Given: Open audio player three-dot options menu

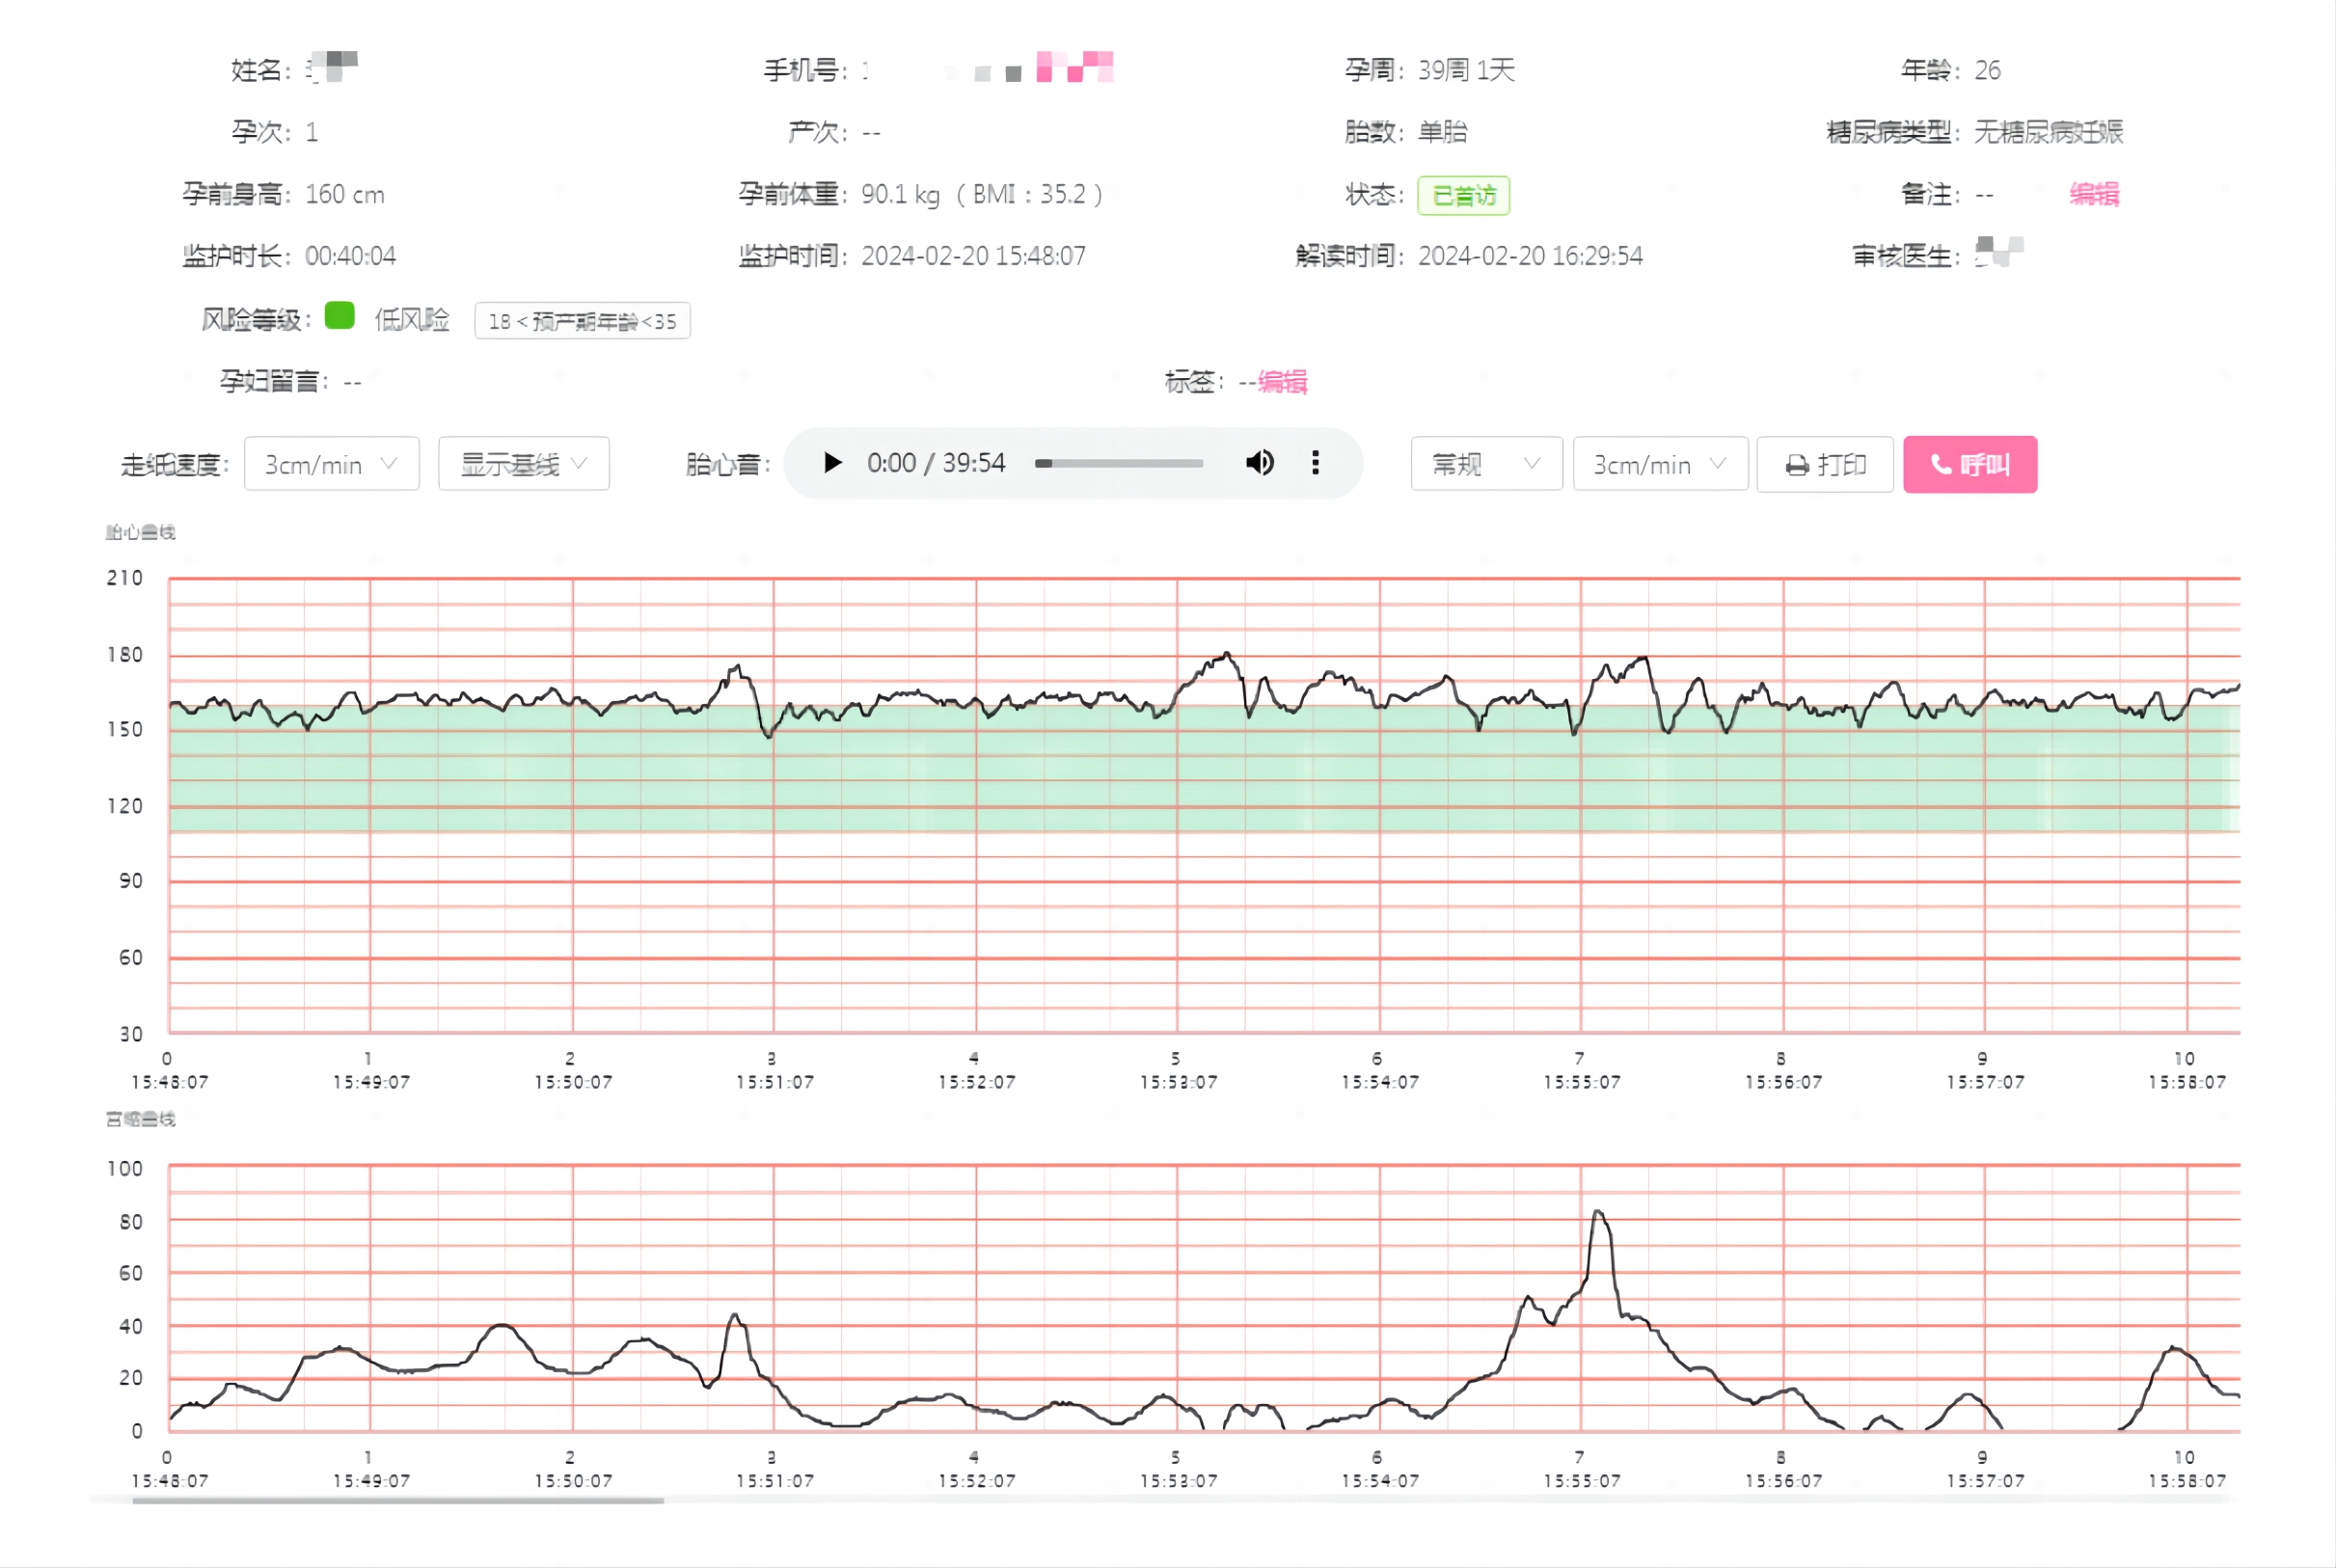Looking at the screenshot, I should point(1315,463).
